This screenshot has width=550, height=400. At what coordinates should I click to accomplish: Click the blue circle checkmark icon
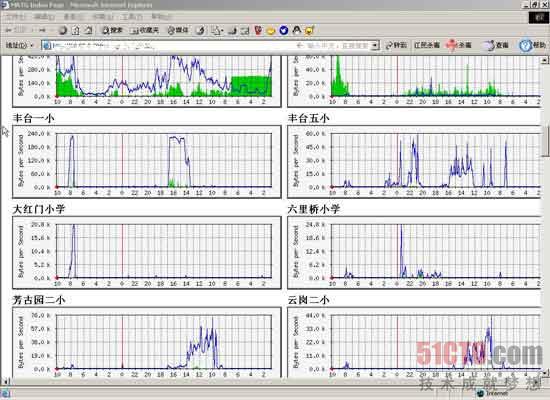(284, 31)
